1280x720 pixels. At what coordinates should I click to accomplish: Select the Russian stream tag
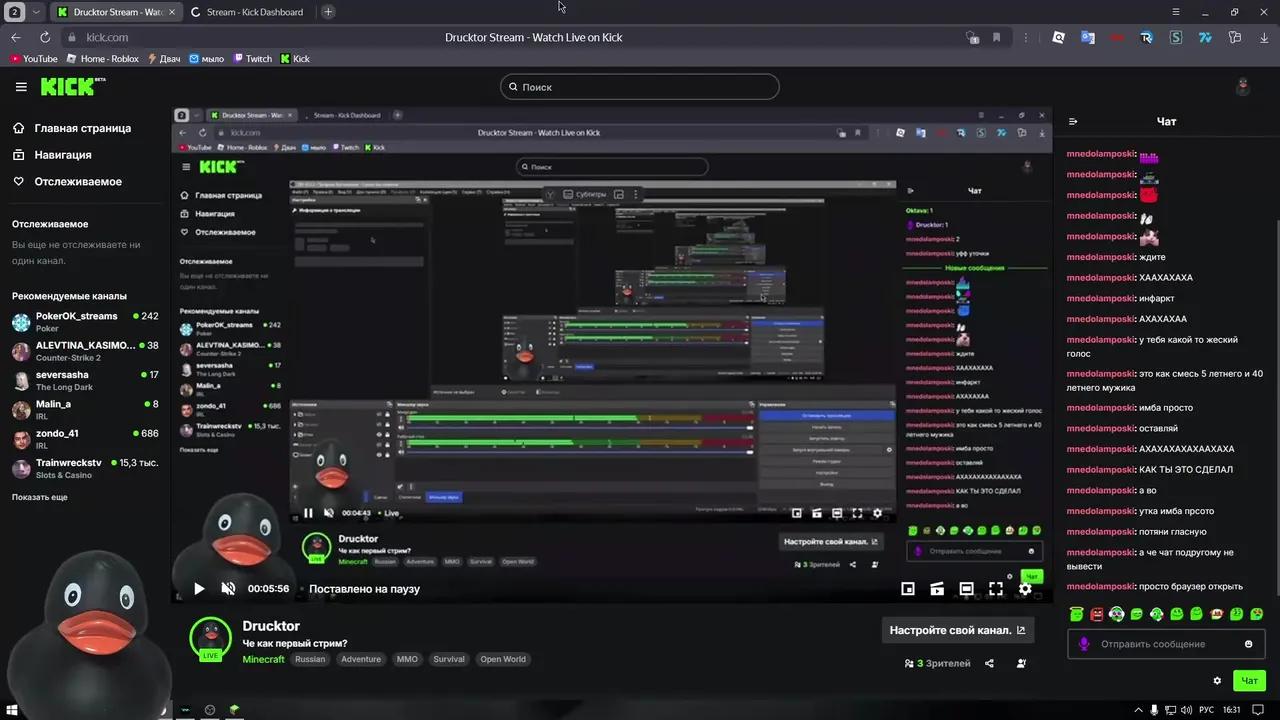click(310, 659)
